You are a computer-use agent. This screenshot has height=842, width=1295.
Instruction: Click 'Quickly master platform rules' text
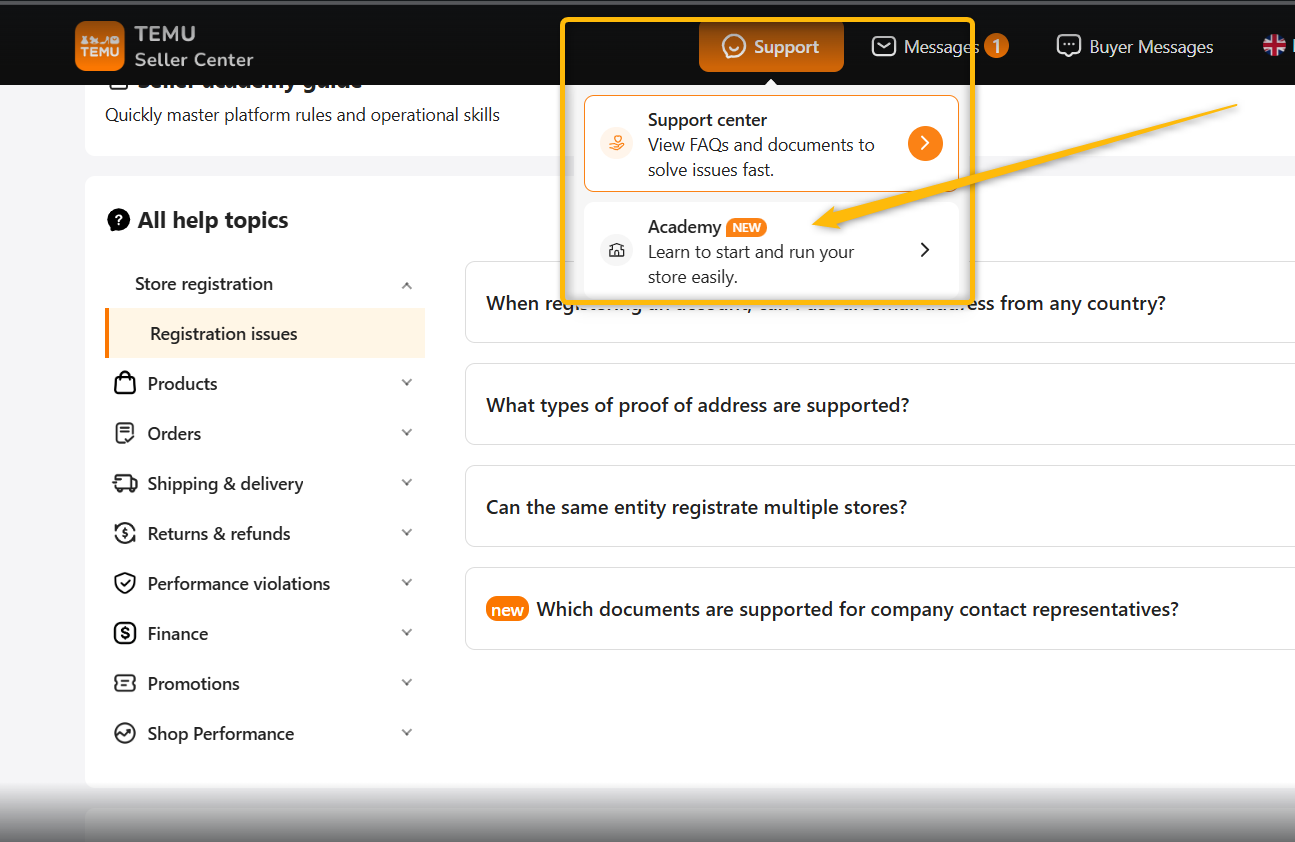(x=302, y=115)
